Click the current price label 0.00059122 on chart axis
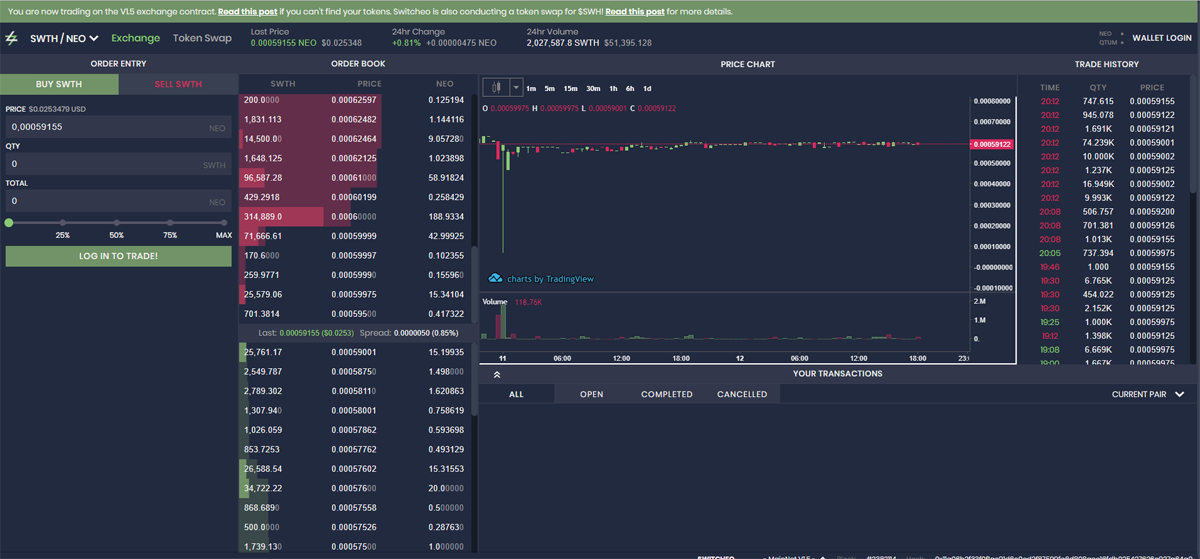The height and width of the screenshot is (559, 1200). click(992, 144)
